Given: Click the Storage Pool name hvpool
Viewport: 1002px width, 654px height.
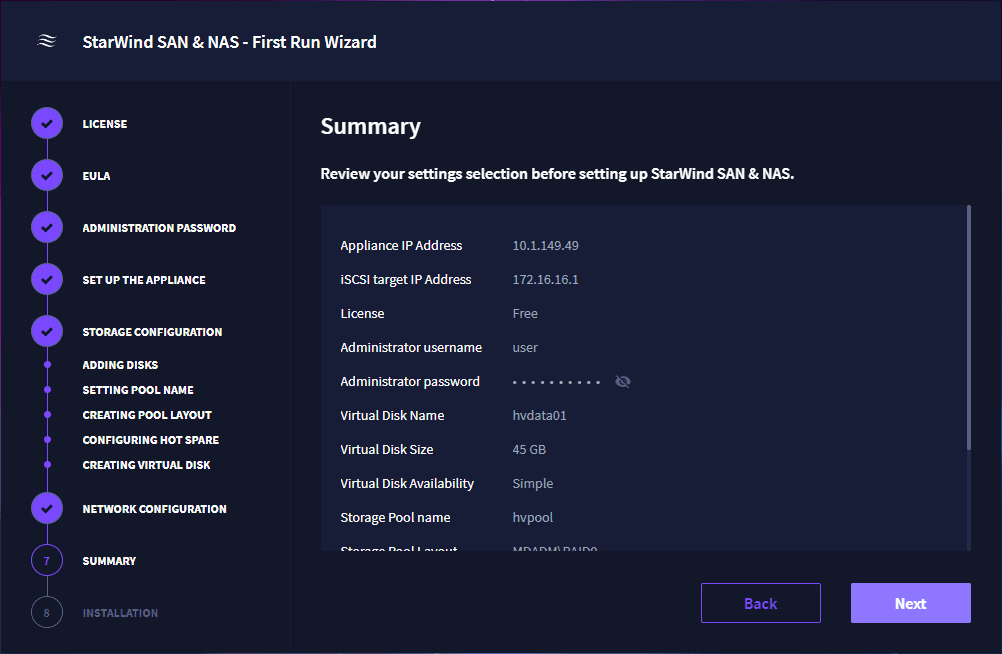Looking at the screenshot, I should coord(532,517).
